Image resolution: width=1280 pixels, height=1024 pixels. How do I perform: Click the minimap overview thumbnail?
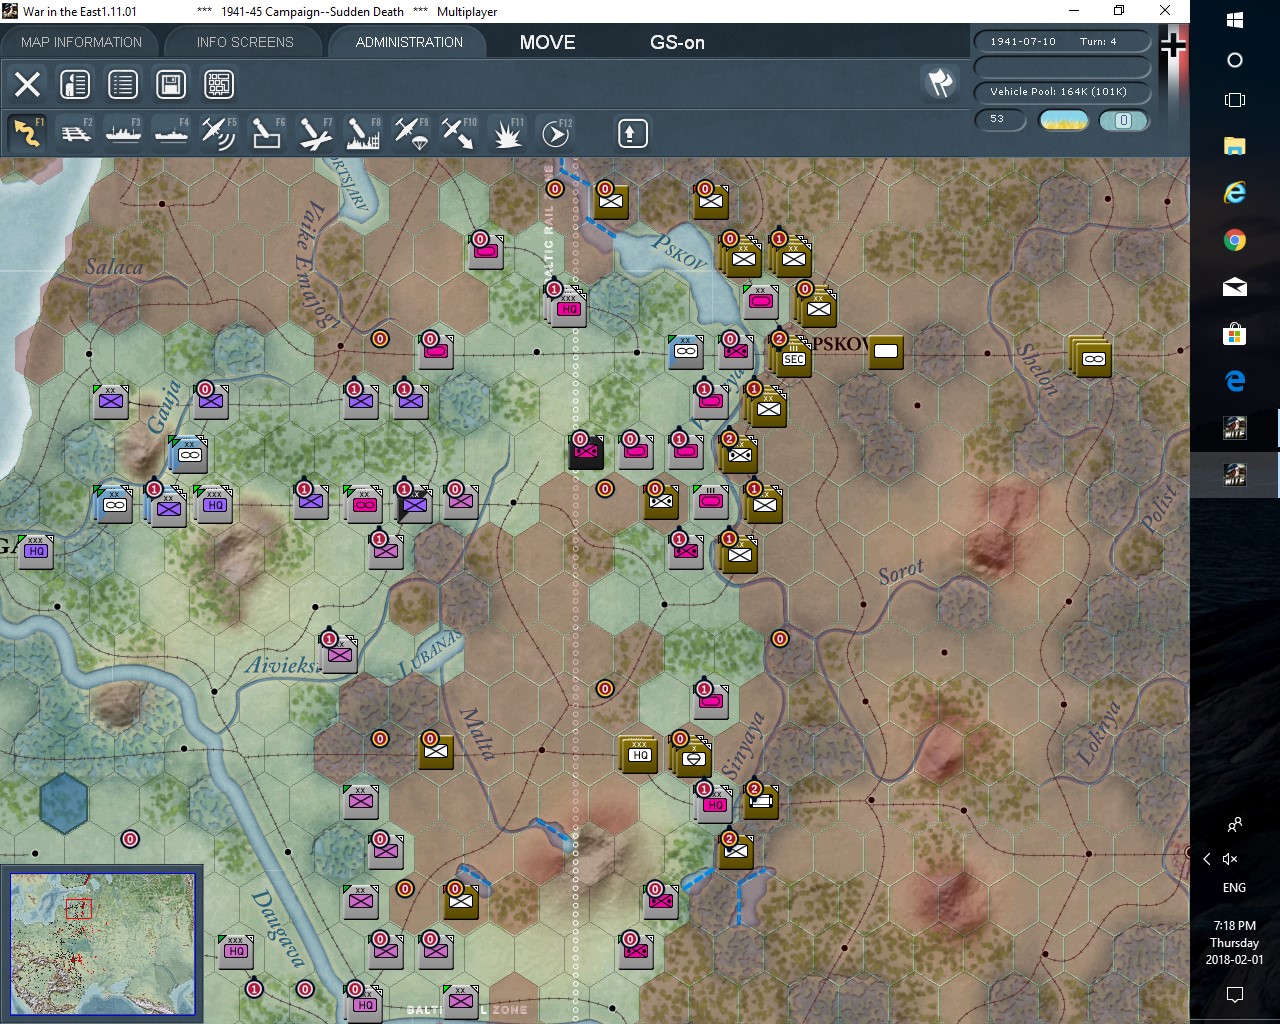click(x=103, y=943)
